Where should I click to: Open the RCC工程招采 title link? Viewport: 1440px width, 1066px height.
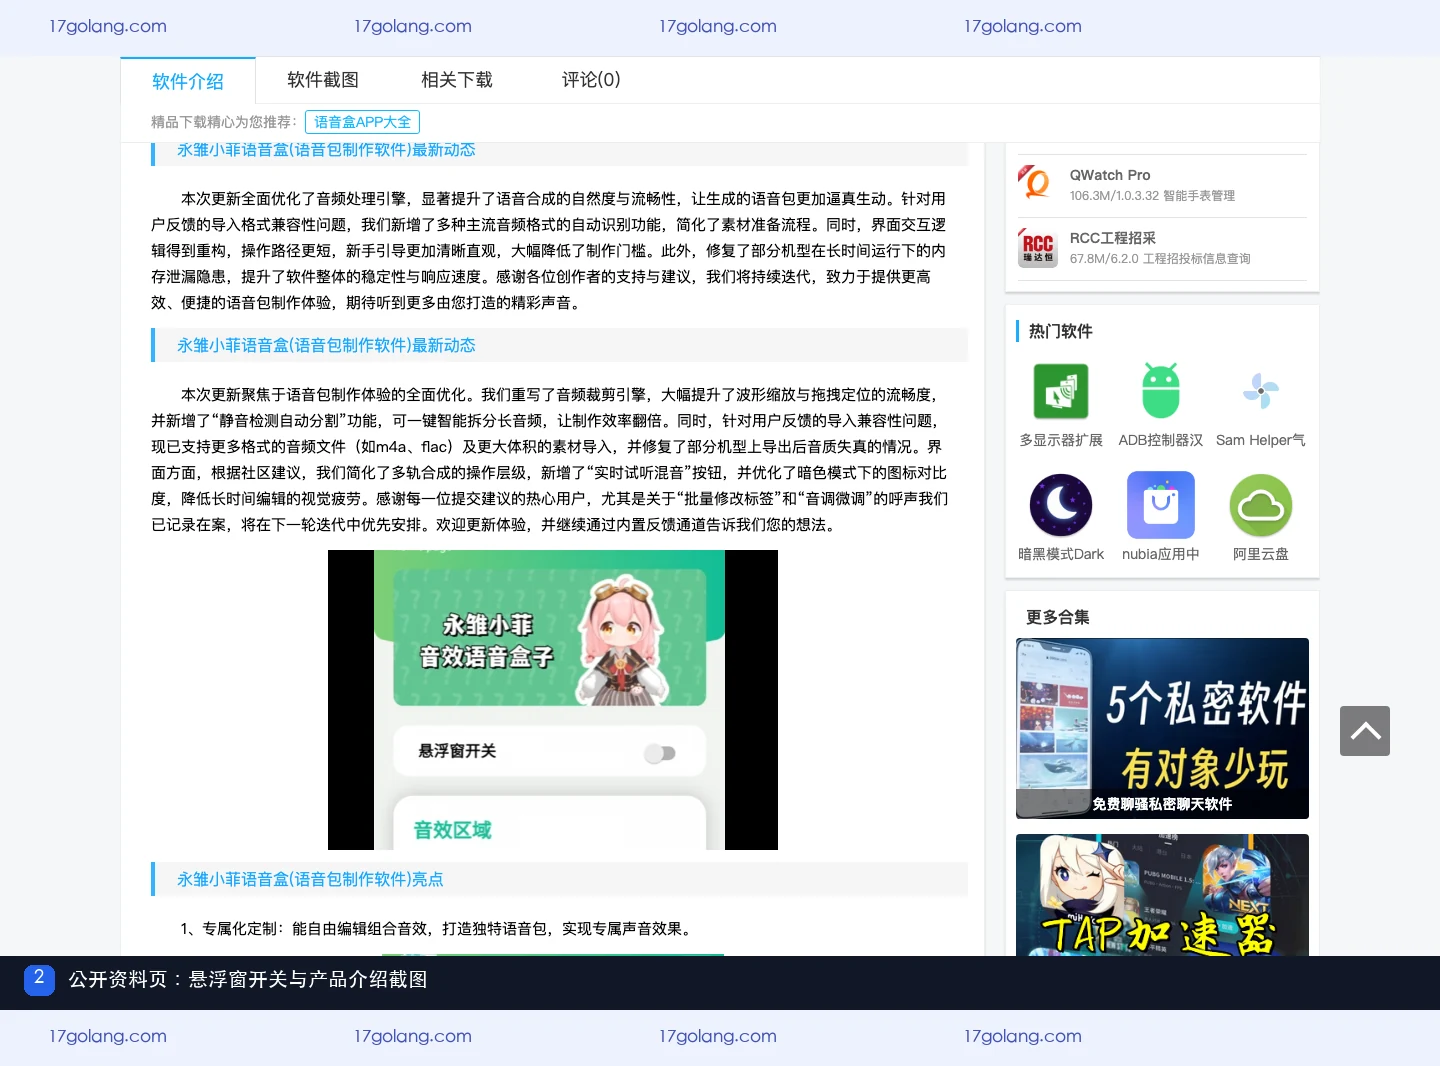(1113, 238)
